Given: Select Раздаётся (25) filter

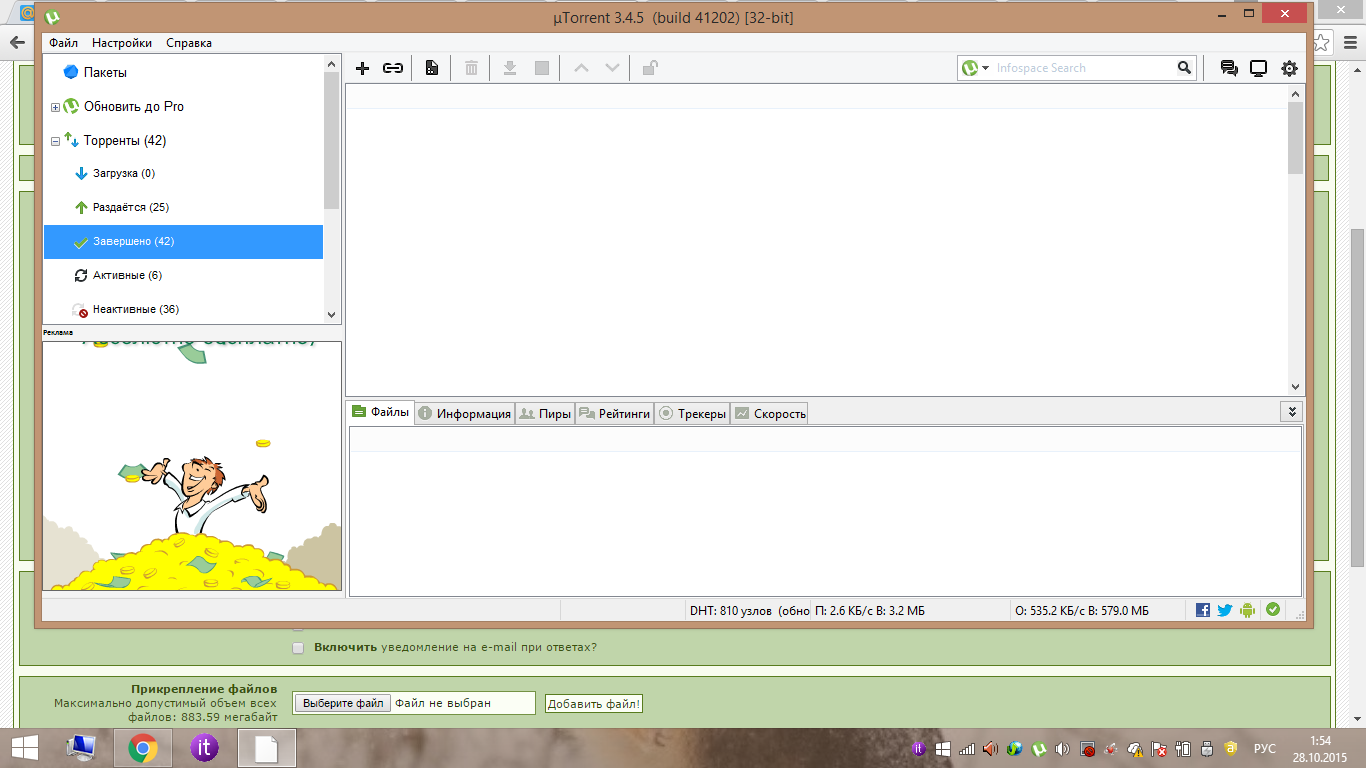Looking at the screenshot, I should point(131,208).
